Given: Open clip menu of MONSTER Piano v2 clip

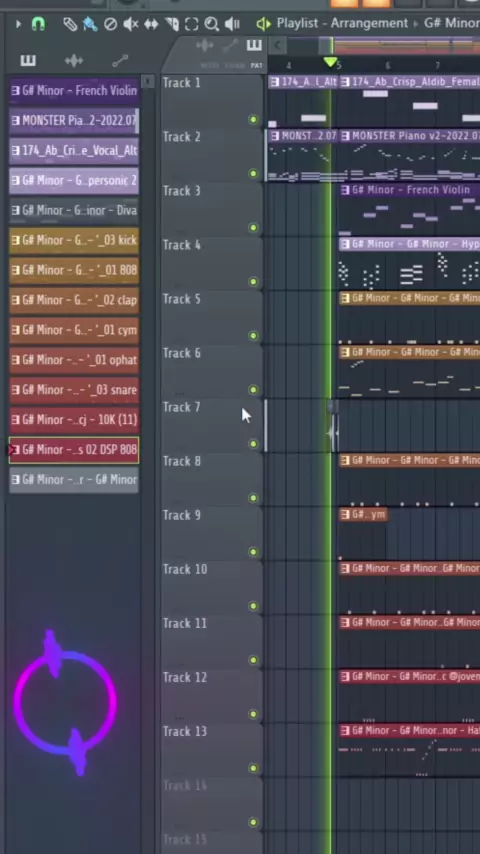Looking at the screenshot, I should tap(345, 136).
